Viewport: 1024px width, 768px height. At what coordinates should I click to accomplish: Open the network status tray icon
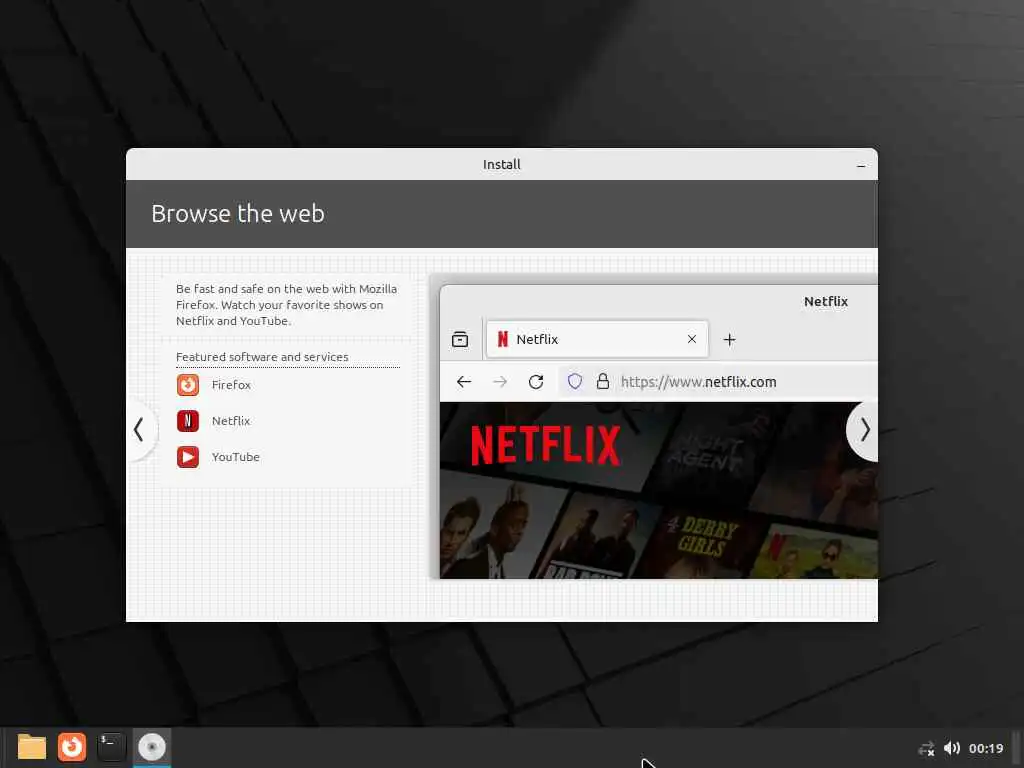(926, 748)
